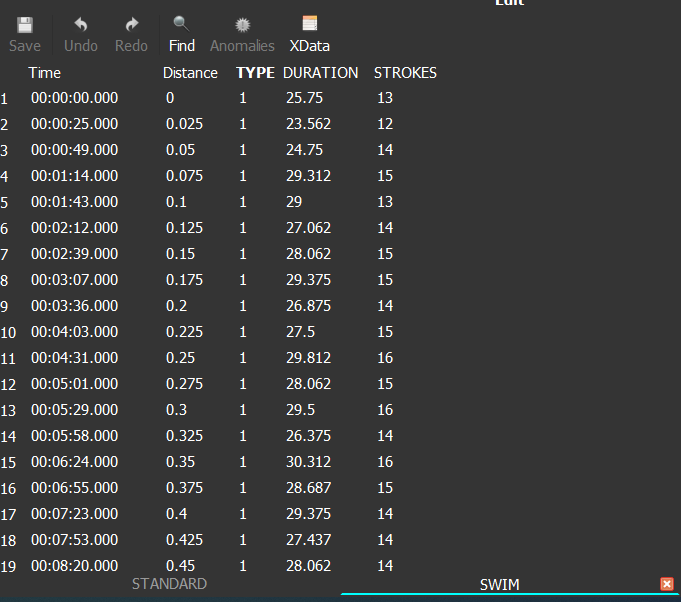The image size is (681, 602).
Task: Select duration cell 27.062
Action: (x=308, y=228)
